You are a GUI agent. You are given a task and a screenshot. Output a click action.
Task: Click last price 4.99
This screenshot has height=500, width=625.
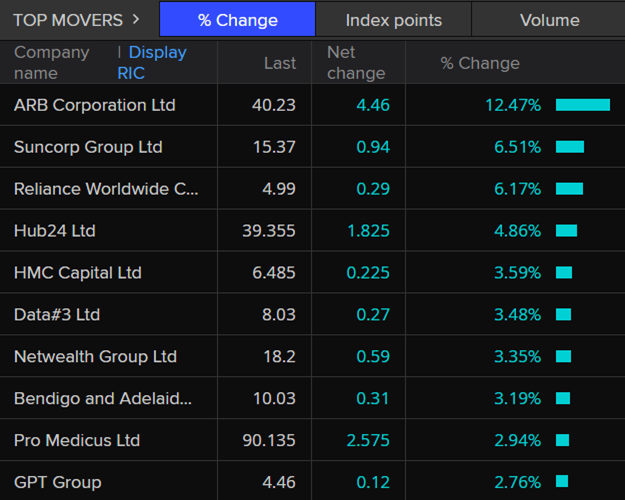point(279,189)
